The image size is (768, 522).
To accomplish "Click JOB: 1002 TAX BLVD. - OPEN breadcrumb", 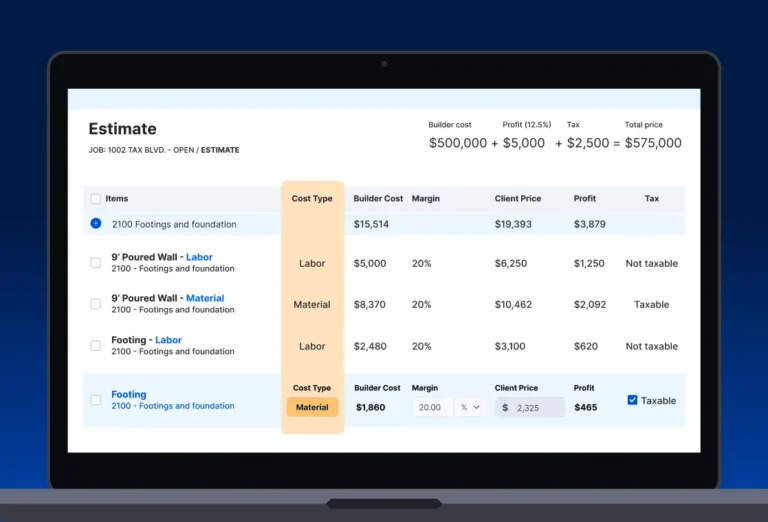I will 141,150.
